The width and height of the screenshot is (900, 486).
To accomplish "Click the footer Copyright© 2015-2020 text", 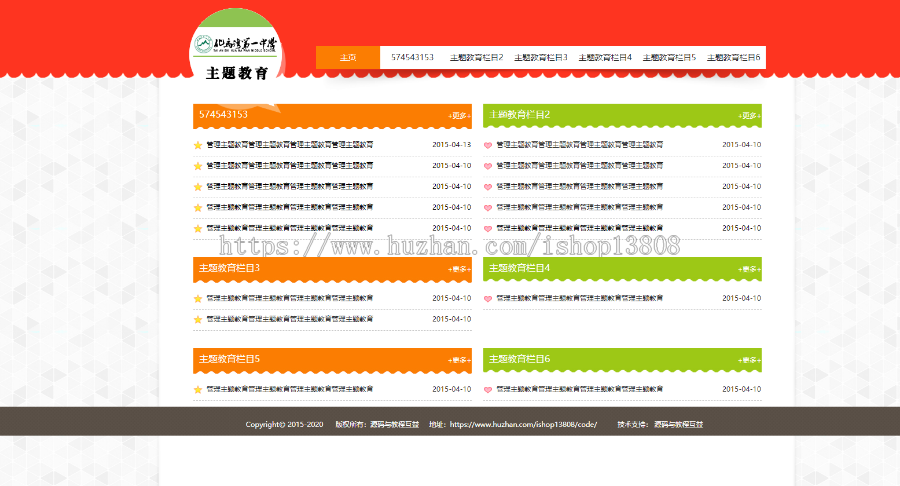I will (x=284, y=425).
